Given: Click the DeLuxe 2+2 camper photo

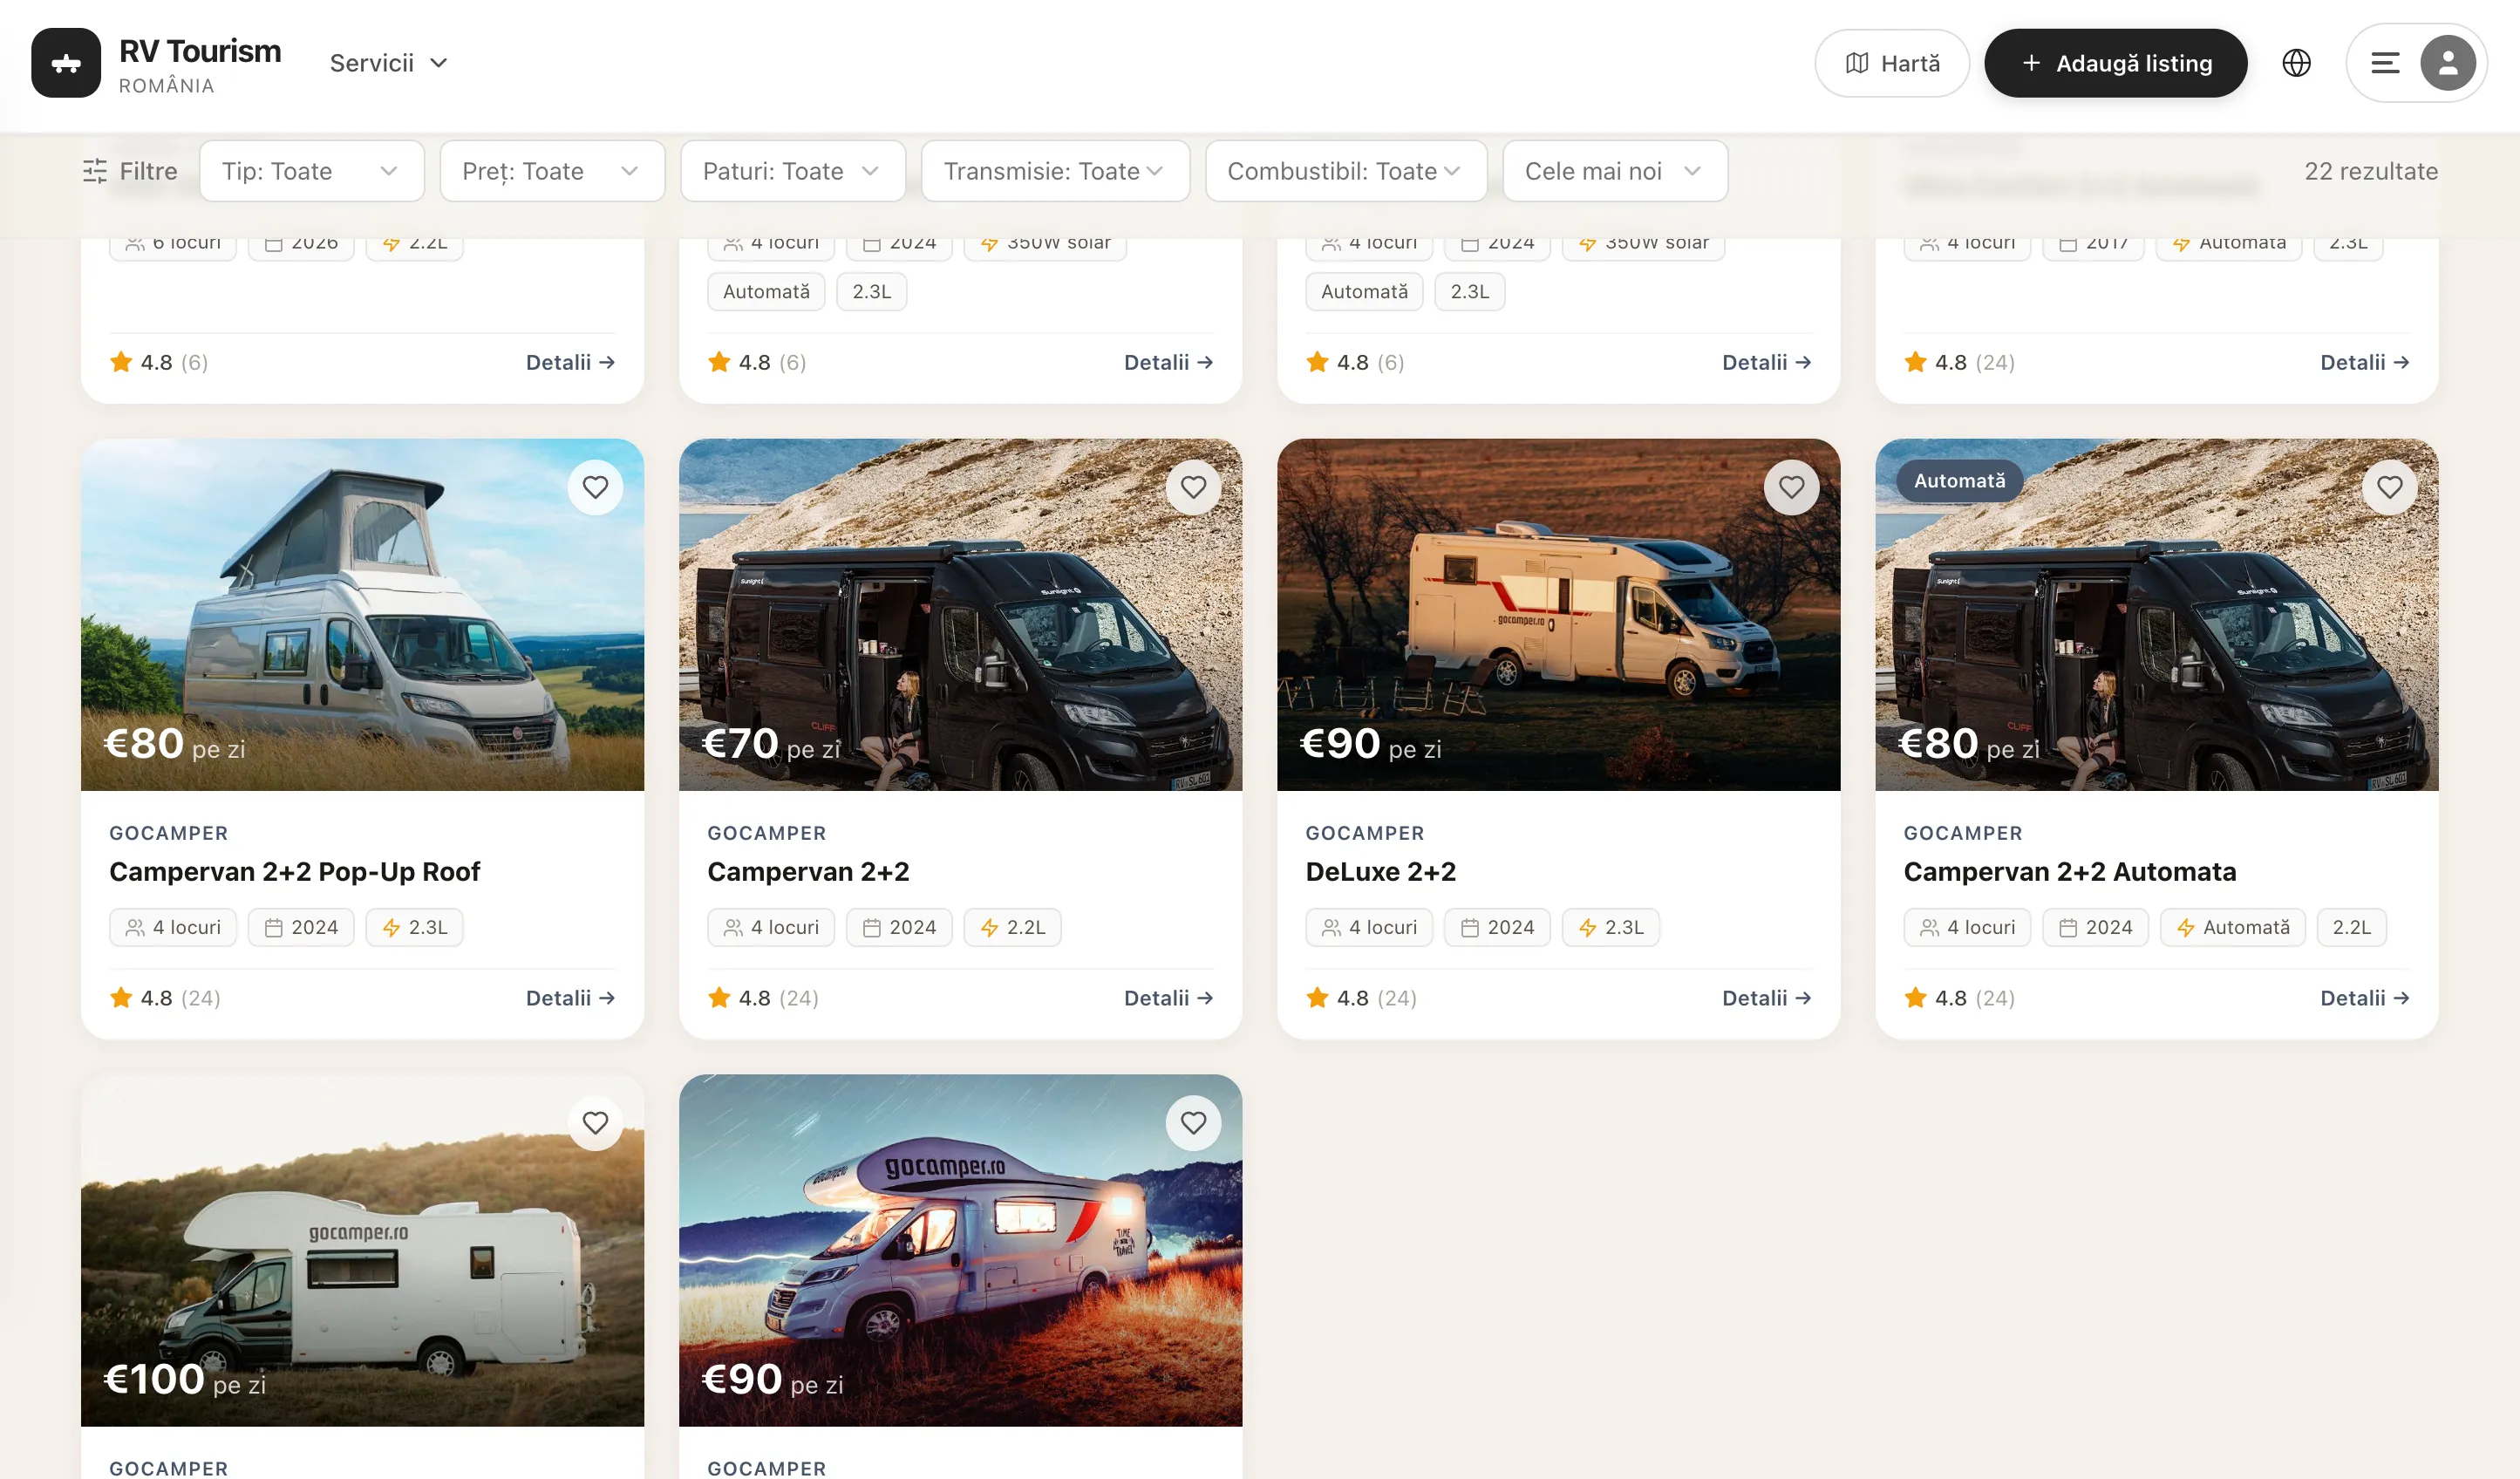Looking at the screenshot, I should click(1557, 615).
